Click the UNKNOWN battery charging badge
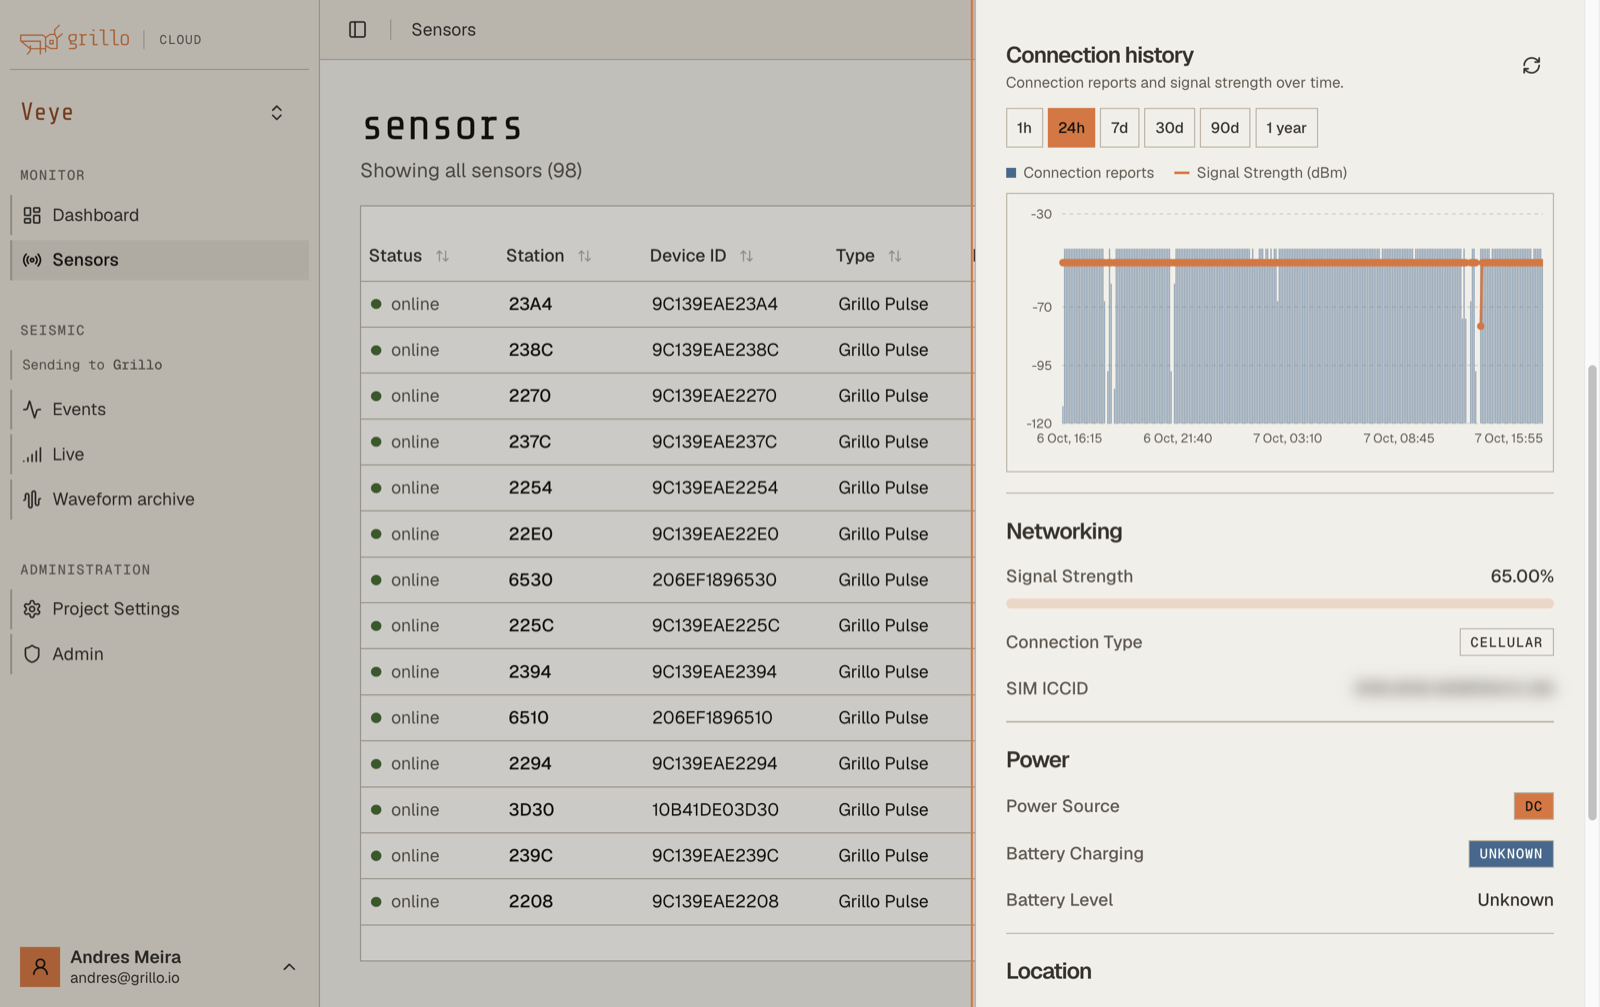This screenshot has height=1007, width=1600. pos(1510,854)
